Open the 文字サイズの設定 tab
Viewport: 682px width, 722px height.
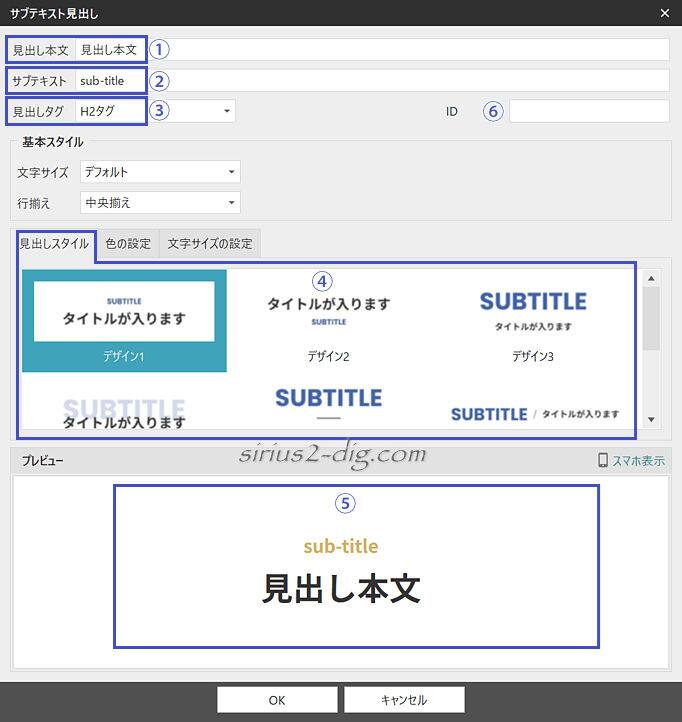click(x=210, y=243)
